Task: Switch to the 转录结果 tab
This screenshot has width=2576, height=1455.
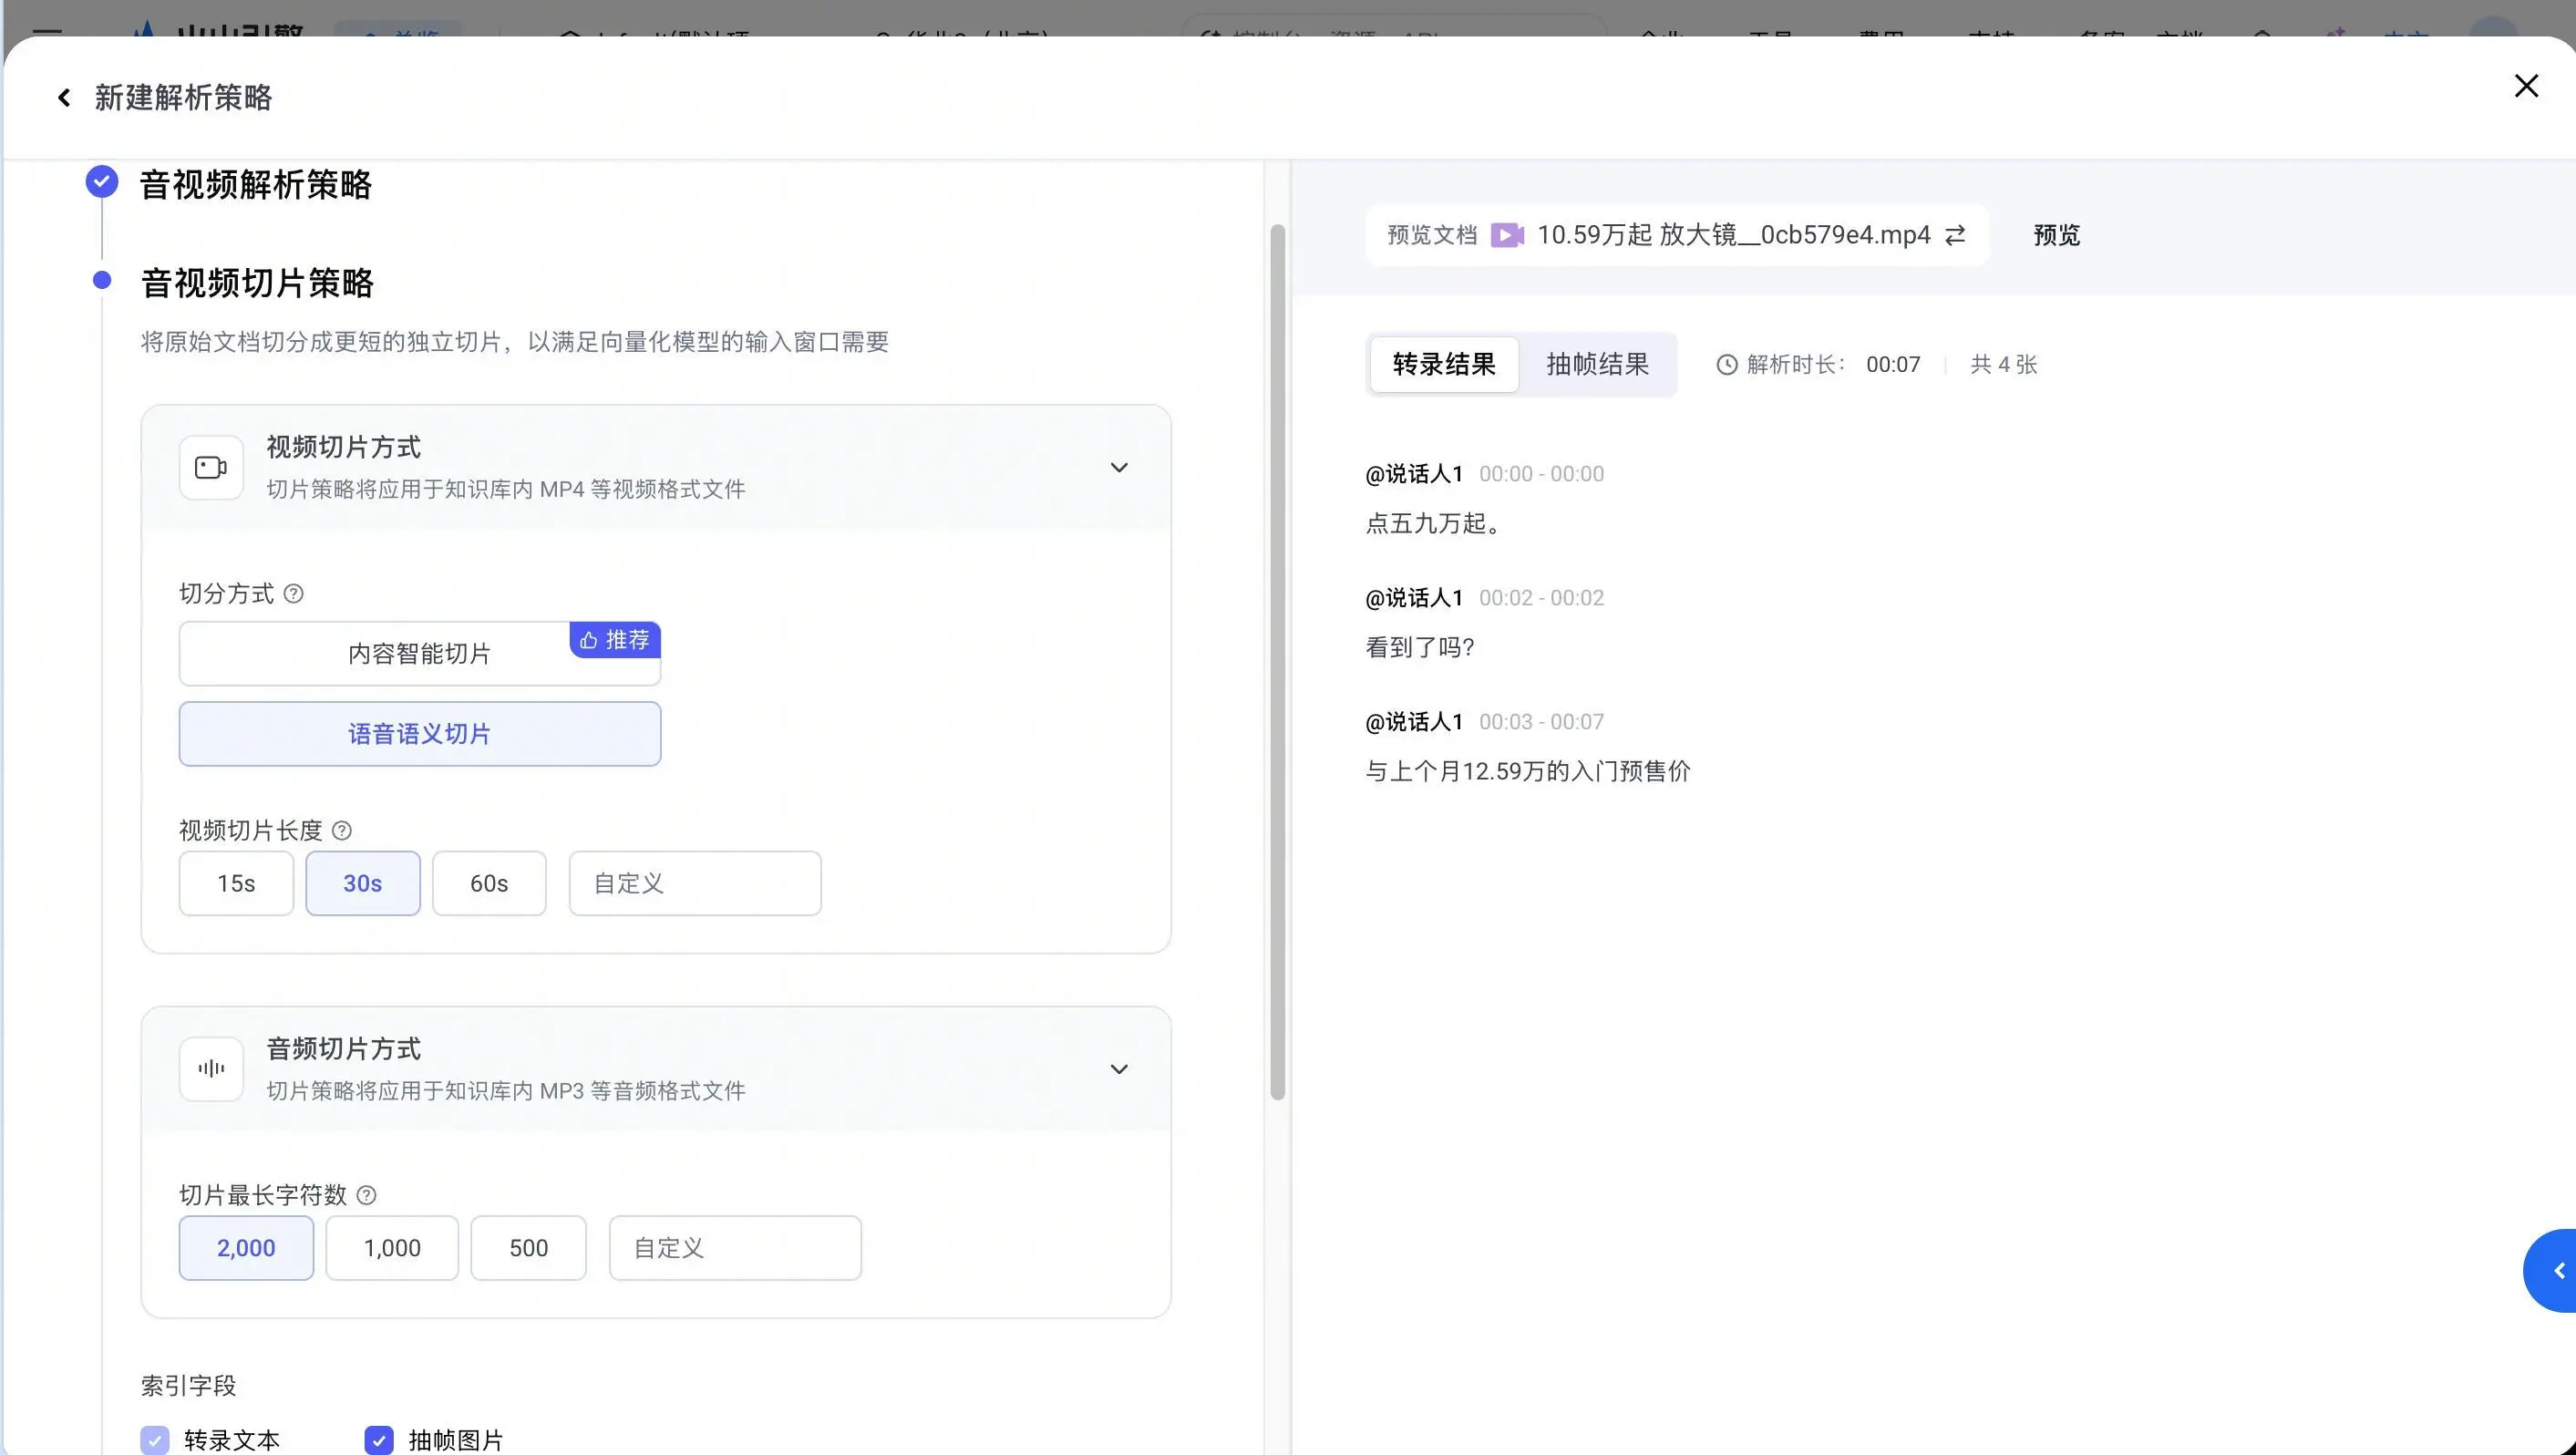Action: pyautogui.click(x=1444, y=364)
